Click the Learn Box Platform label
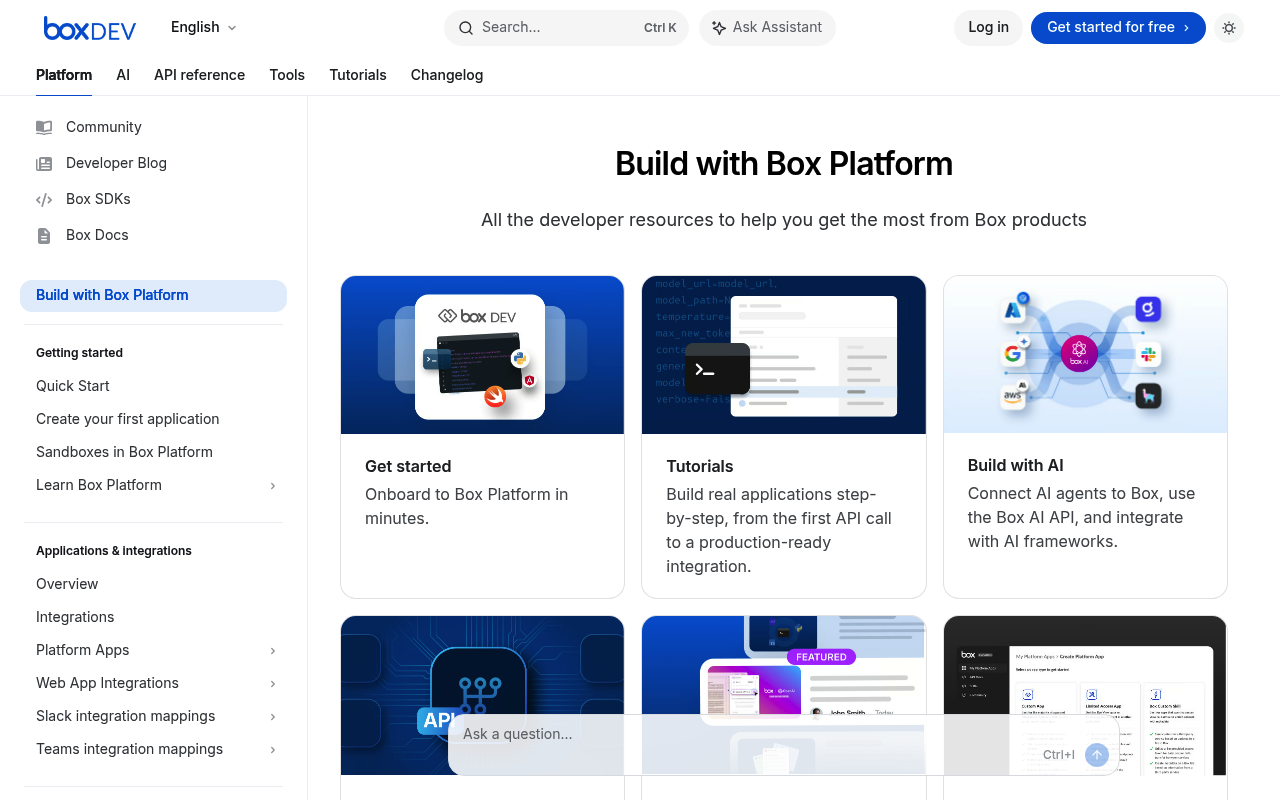Screen dimensions: 1280x800 click(x=99, y=485)
